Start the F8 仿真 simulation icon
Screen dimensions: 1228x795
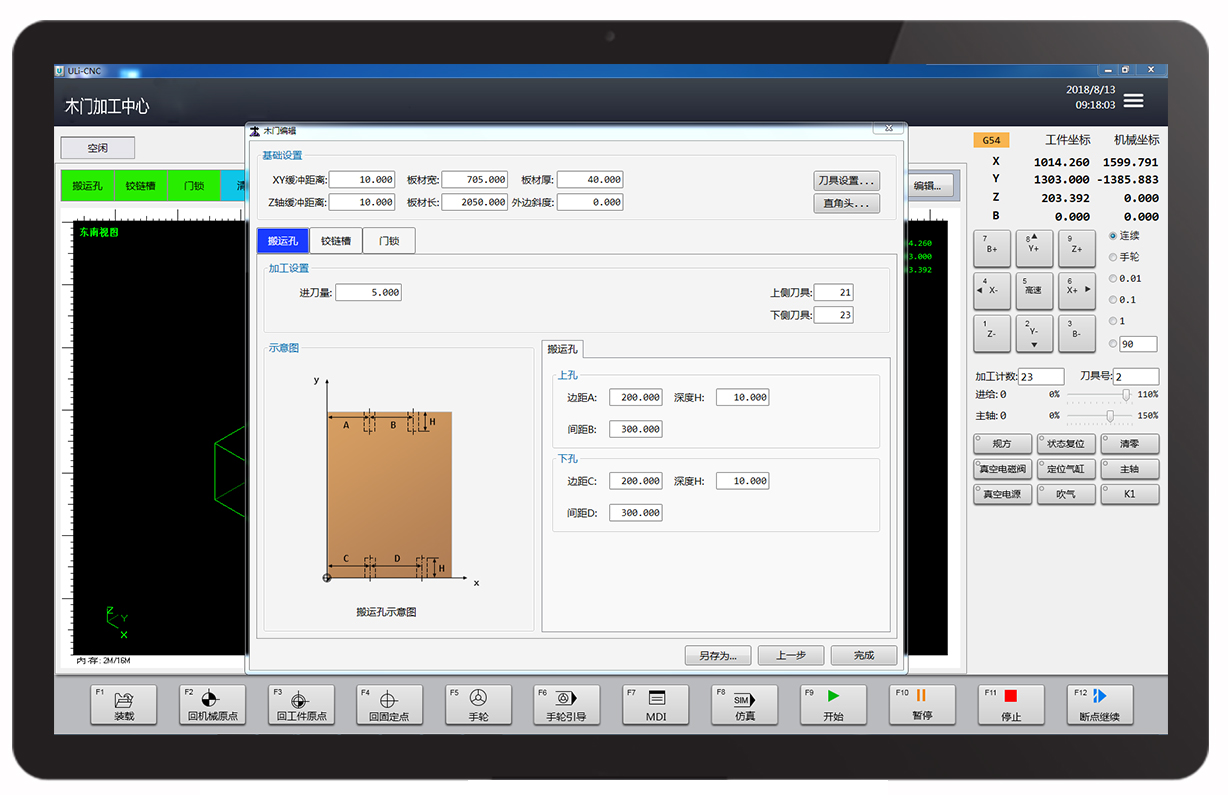pyautogui.click(x=745, y=699)
